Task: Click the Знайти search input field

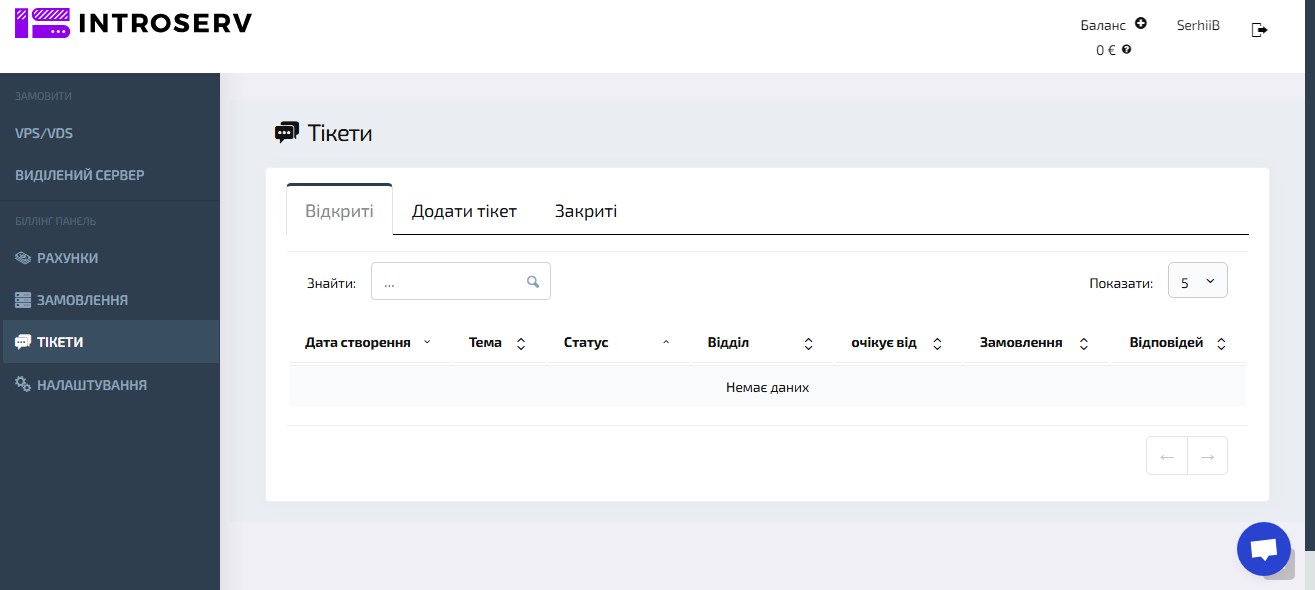Action: click(450, 282)
